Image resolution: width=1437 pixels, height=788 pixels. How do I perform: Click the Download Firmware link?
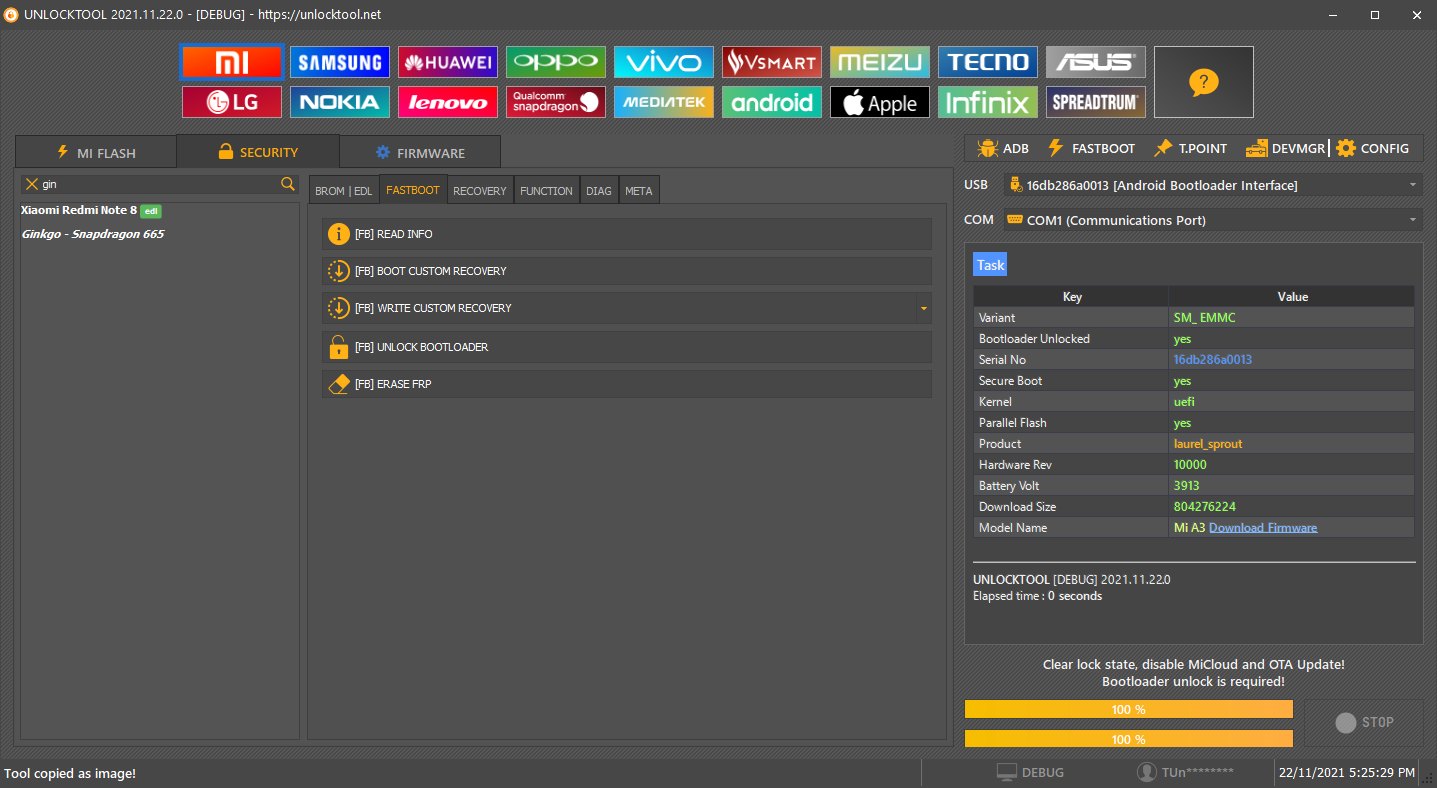(x=1263, y=527)
